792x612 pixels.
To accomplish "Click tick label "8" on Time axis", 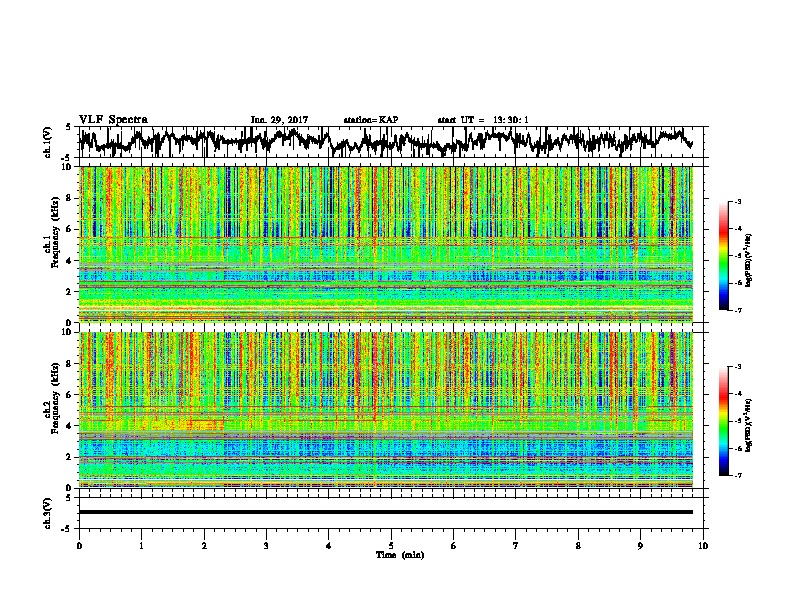I will [x=578, y=546].
